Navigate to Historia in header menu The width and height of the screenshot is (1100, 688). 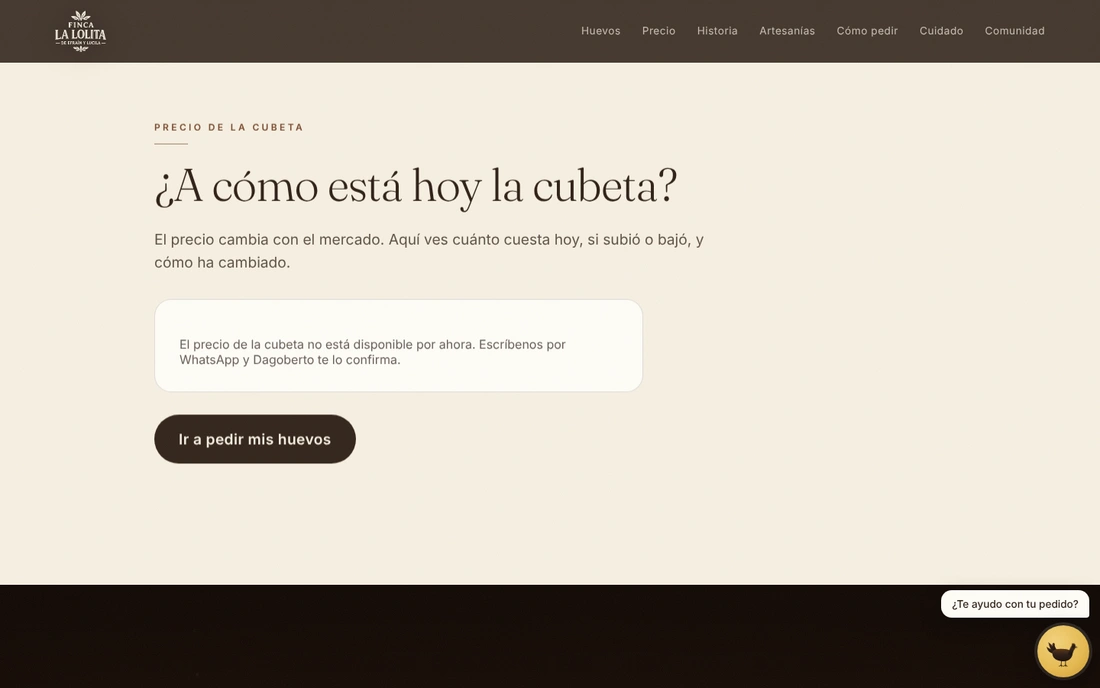[x=717, y=31]
